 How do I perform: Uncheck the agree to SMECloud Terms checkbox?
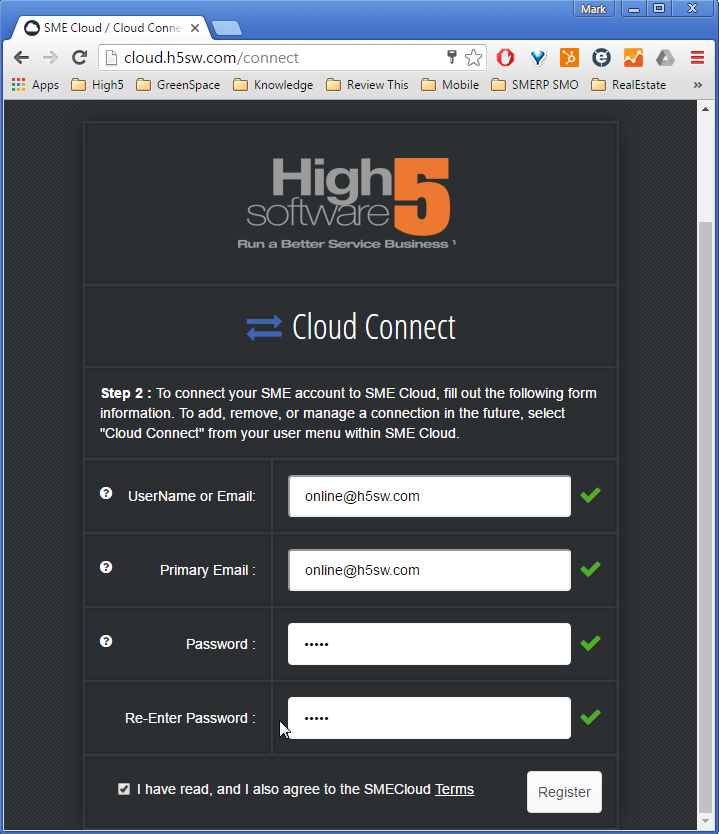[x=124, y=789]
